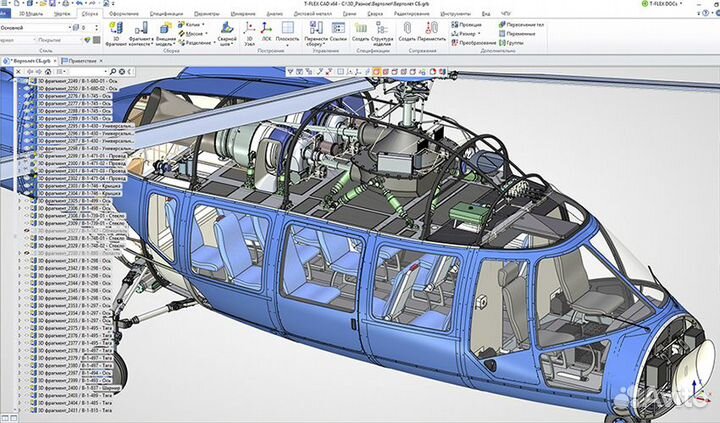
Task: Open the Размер dropdown arrow
Action: [479, 34]
